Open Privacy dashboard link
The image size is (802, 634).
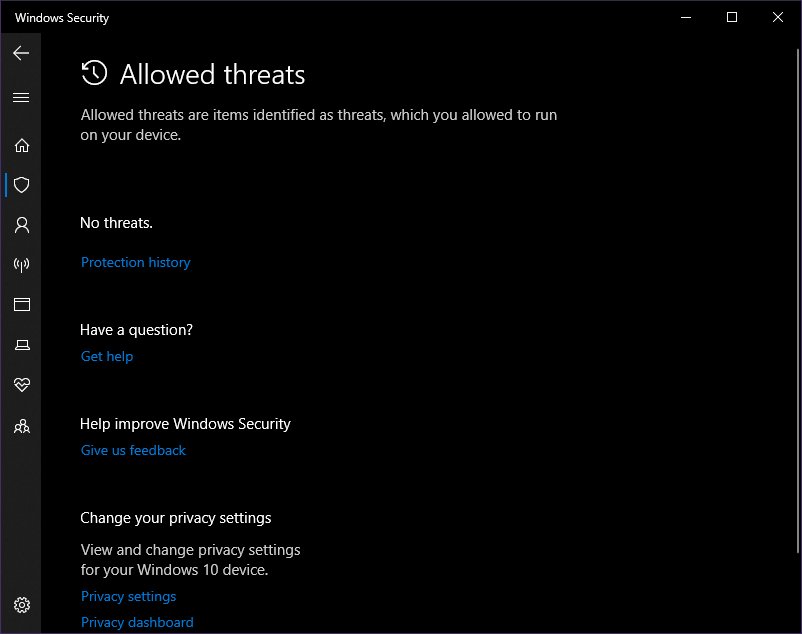[x=137, y=622]
